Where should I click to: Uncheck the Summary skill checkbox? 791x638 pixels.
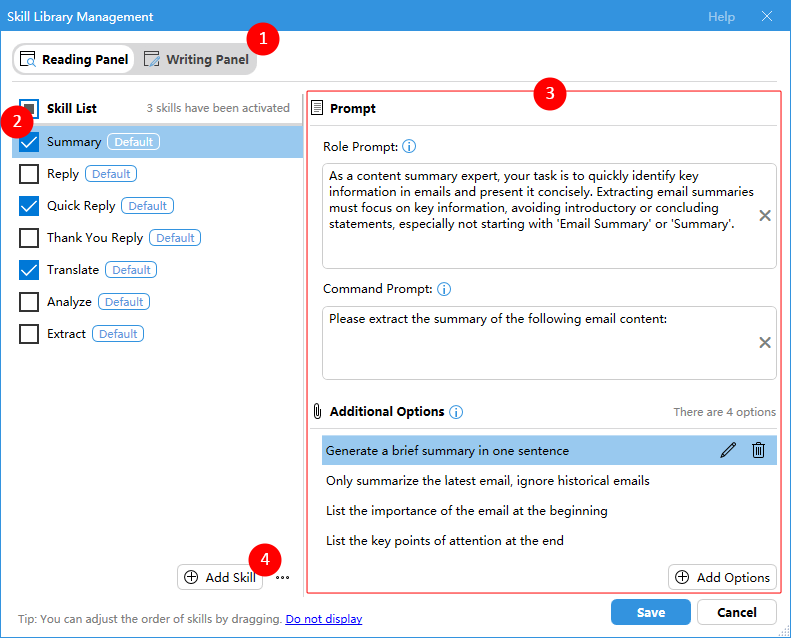(x=29, y=142)
